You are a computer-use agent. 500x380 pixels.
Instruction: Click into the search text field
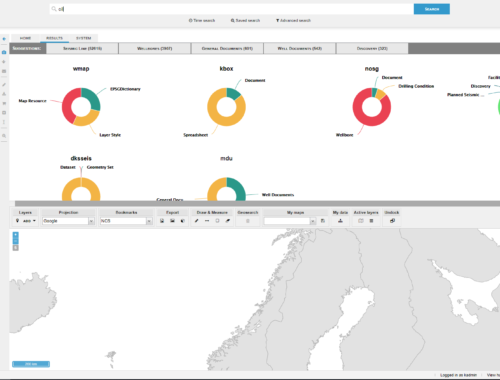tap(232, 9)
